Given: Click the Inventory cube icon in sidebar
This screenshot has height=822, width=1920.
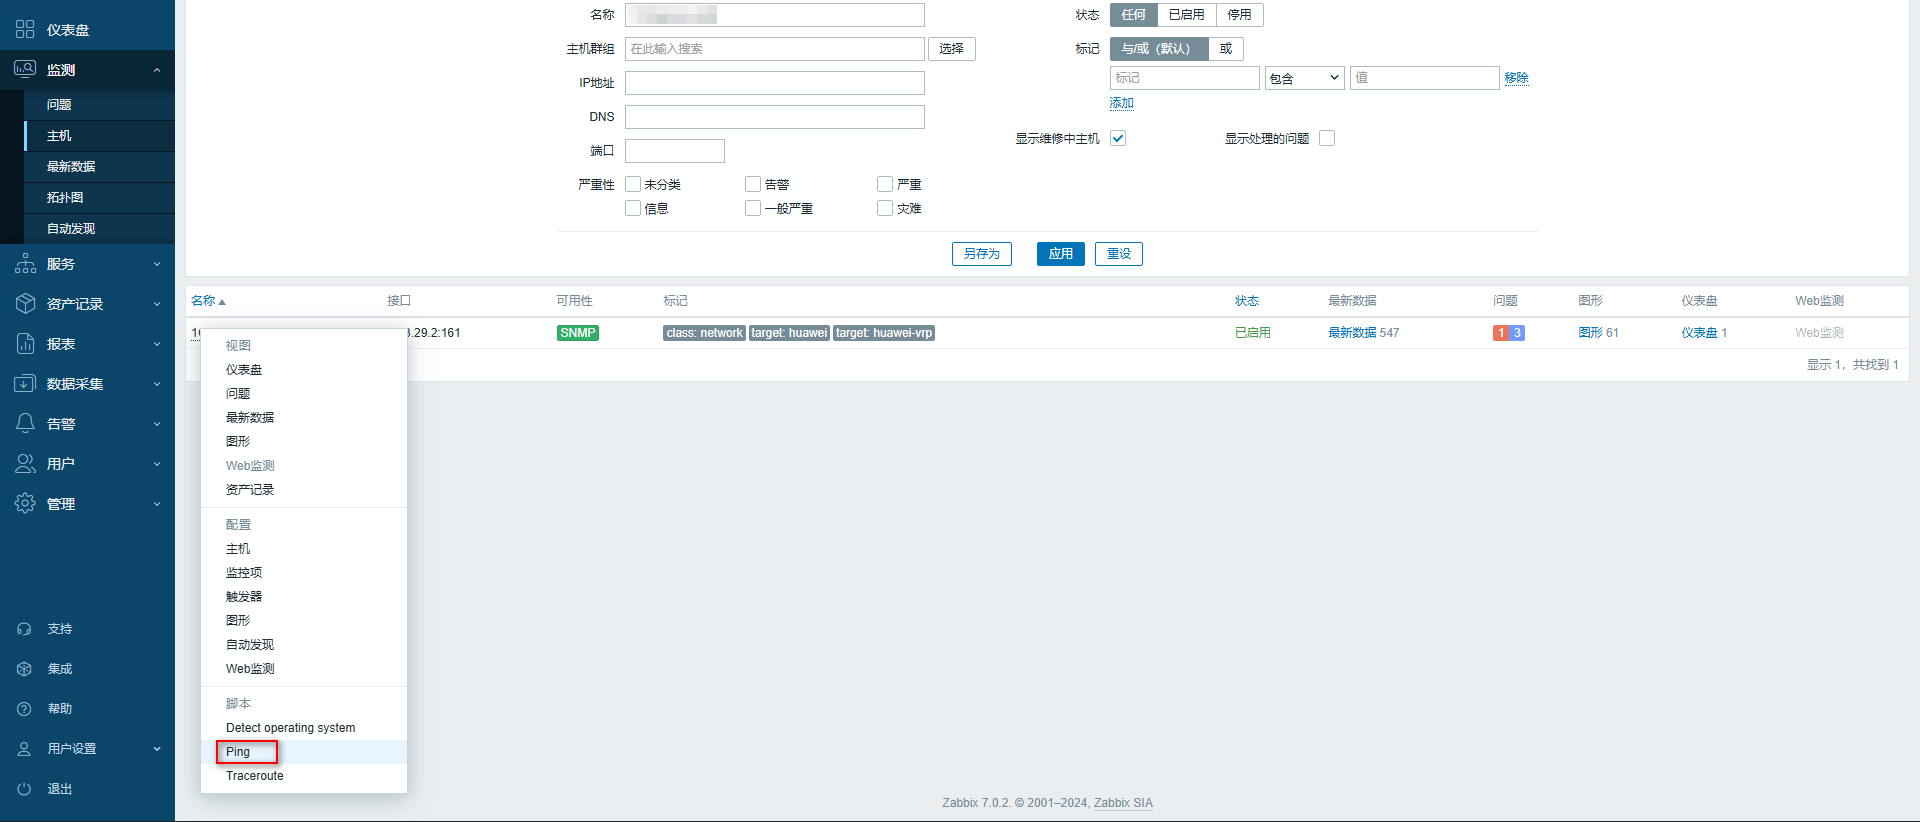Looking at the screenshot, I should tap(25, 304).
